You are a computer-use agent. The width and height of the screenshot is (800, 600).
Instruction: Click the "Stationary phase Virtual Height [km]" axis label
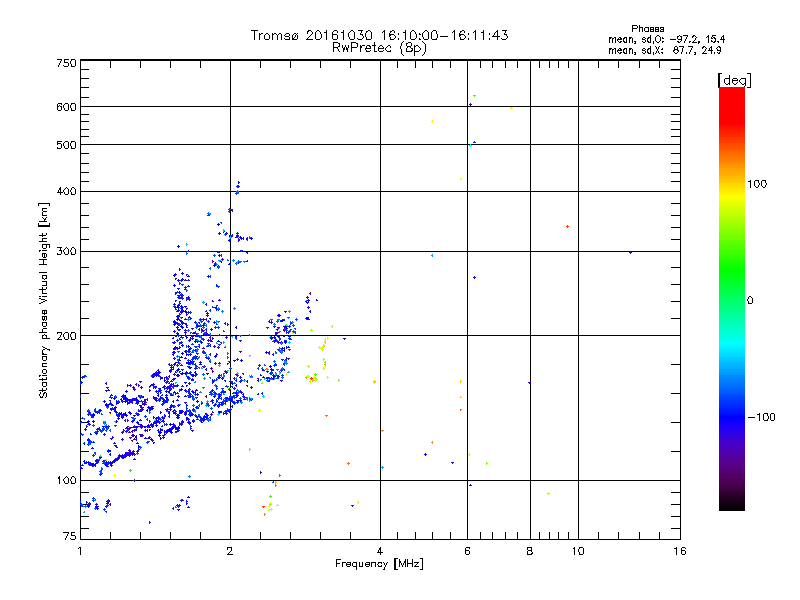tap(44, 301)
